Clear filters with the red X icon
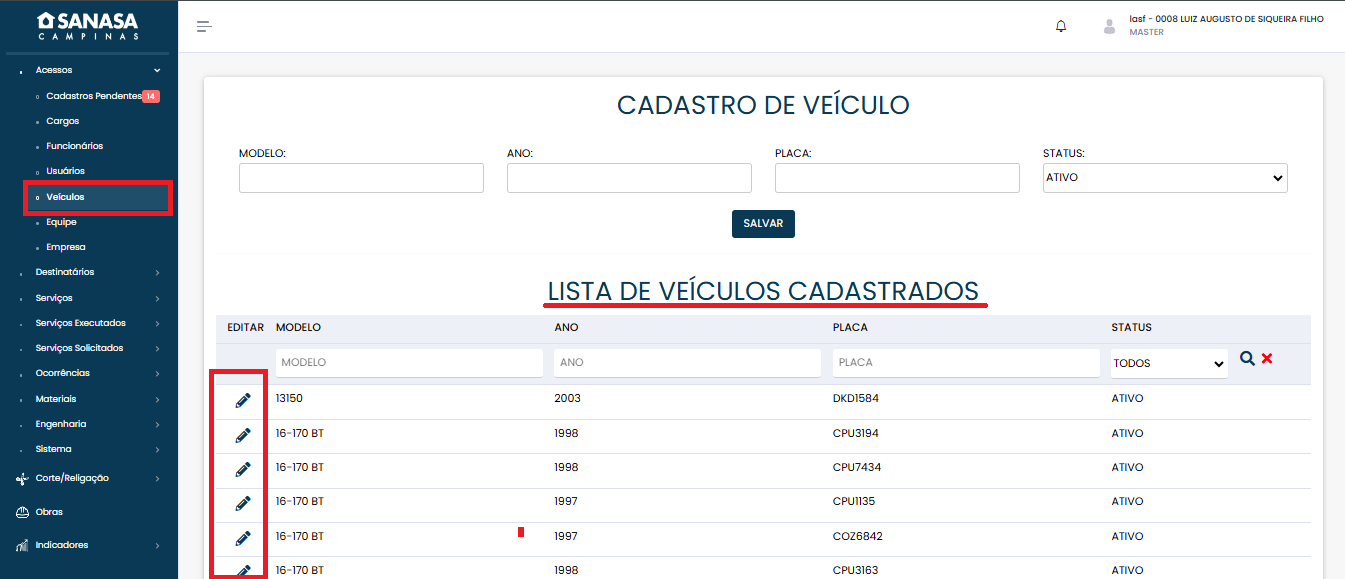1345x579 pixels. click(1267, 358)
